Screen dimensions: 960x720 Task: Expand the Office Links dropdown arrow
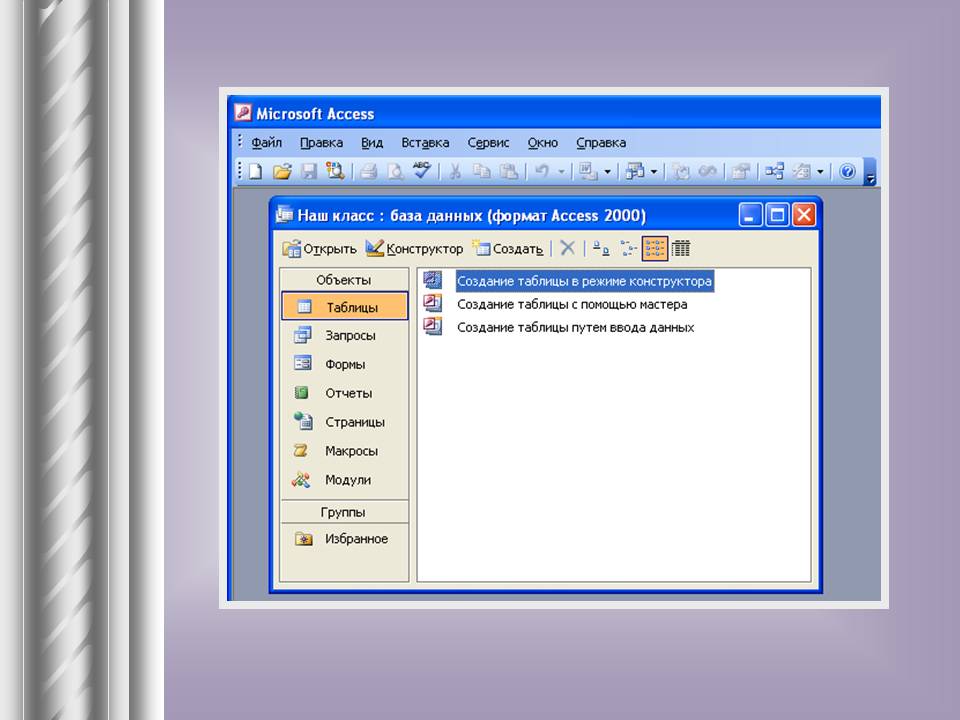pyautogui.click(x=607, y=172)
